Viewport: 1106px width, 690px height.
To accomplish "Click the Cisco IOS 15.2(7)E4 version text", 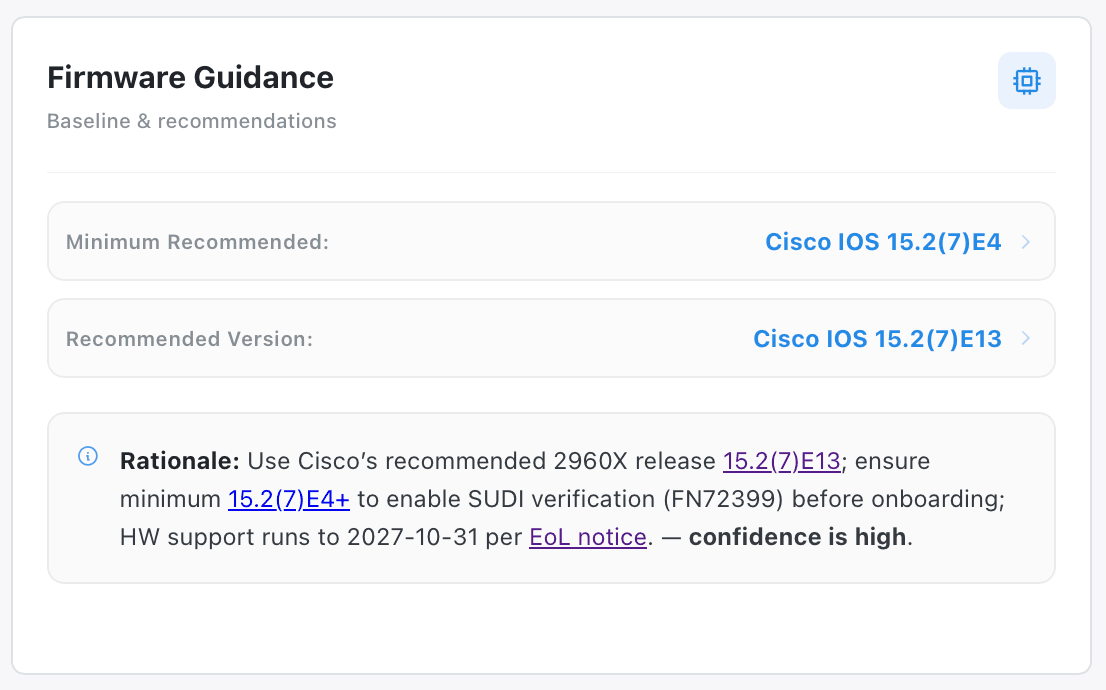I will coord(882,241).
